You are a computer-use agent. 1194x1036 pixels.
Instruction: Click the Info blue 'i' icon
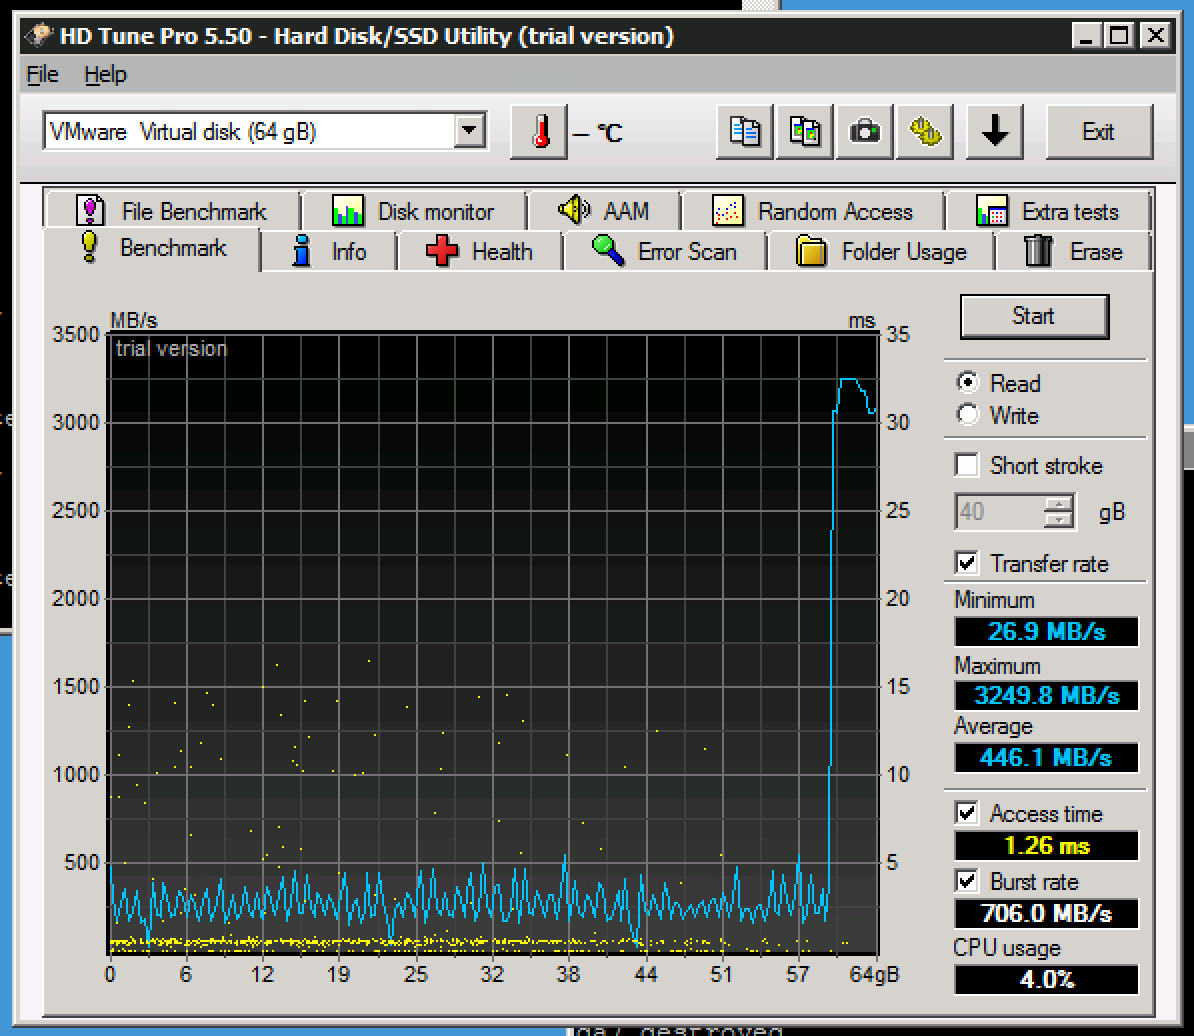(x=302, y=250)
